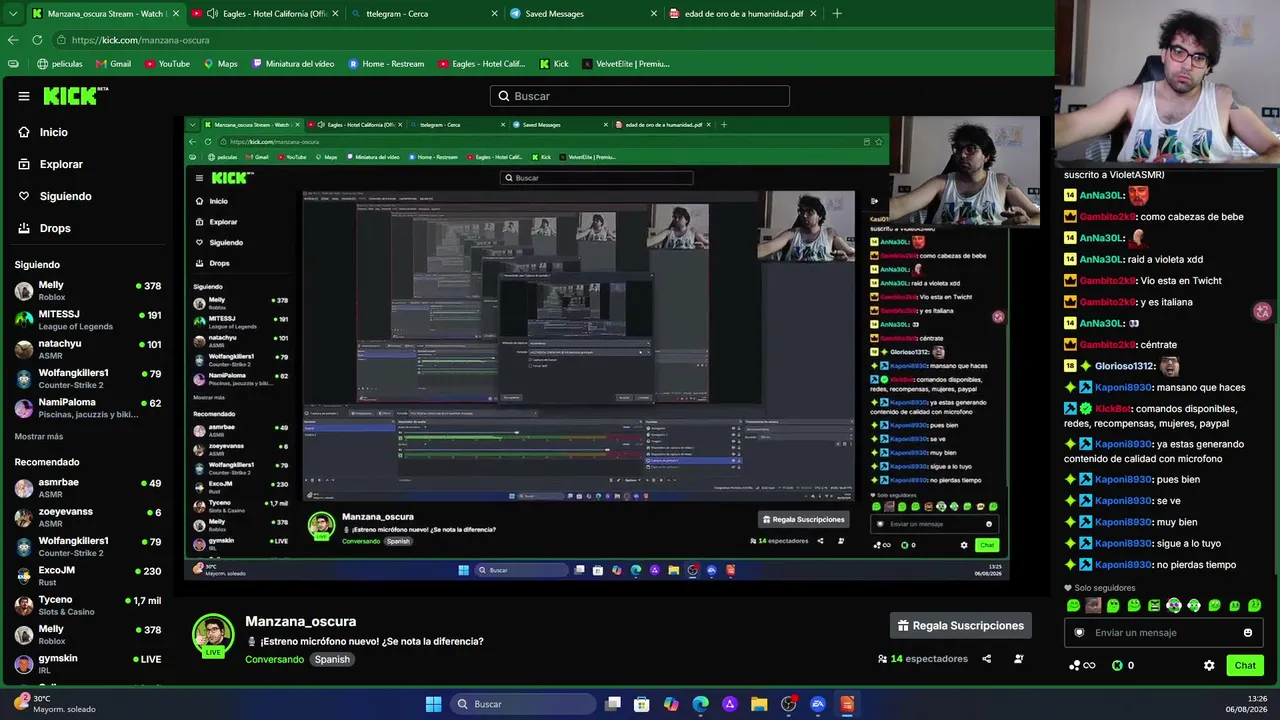
Task: Click the translate icon at chat edge
Action: coord(1262,311)
